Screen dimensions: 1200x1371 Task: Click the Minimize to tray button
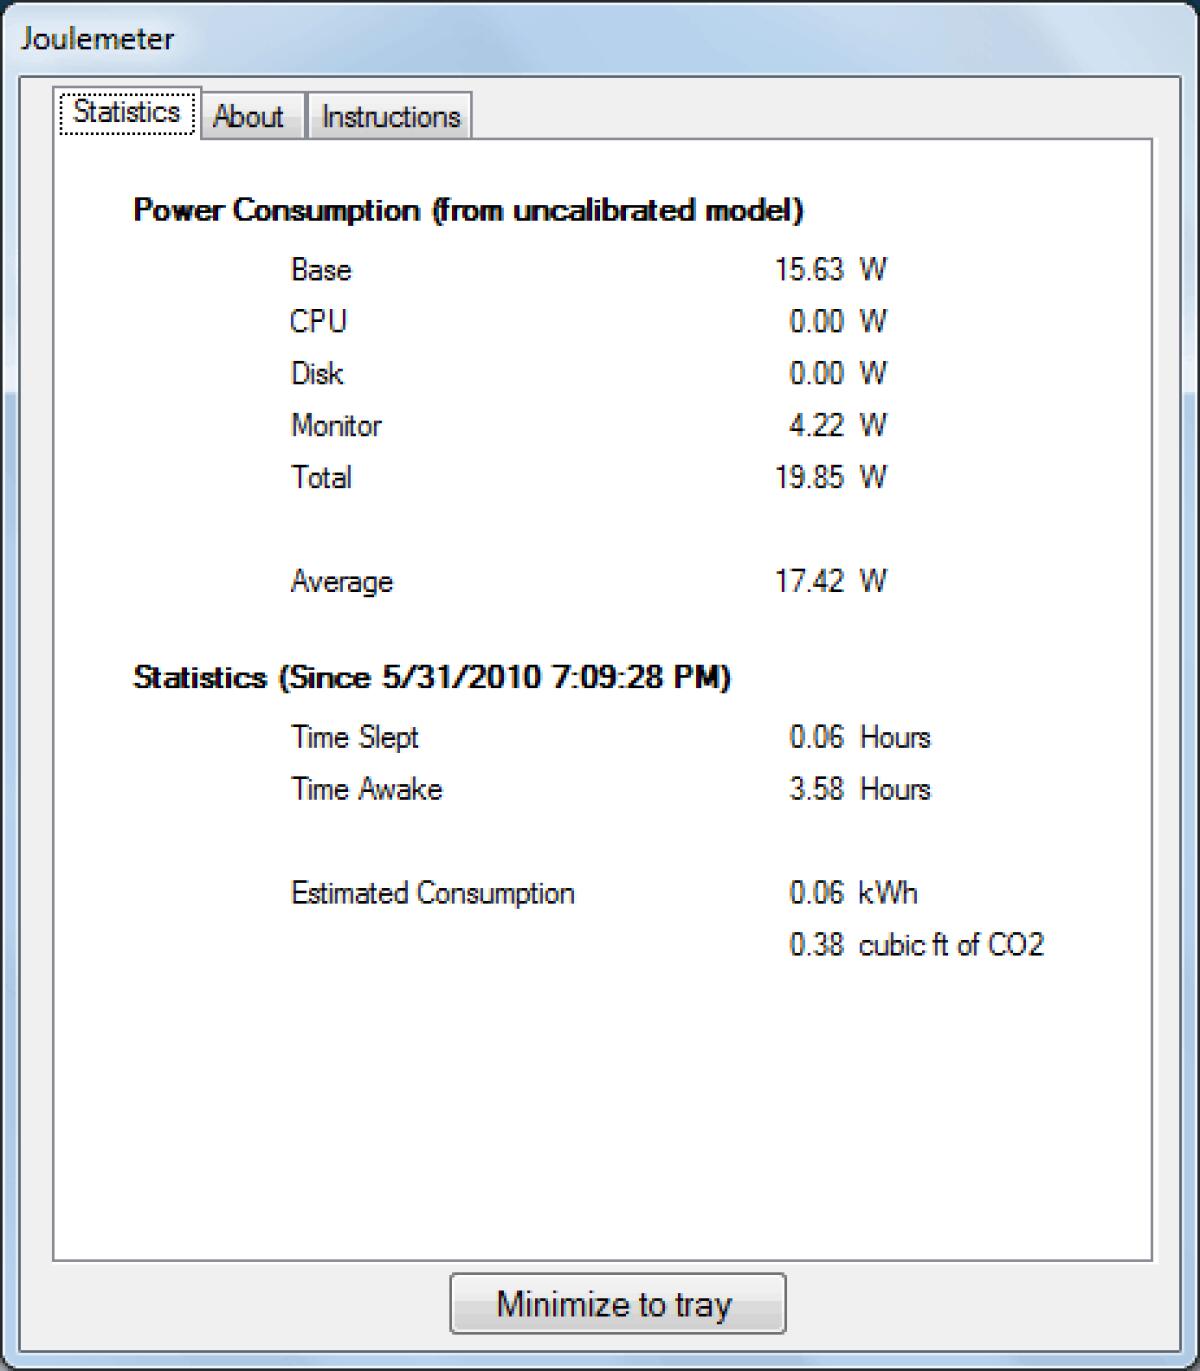click(x=617, y=1303)
